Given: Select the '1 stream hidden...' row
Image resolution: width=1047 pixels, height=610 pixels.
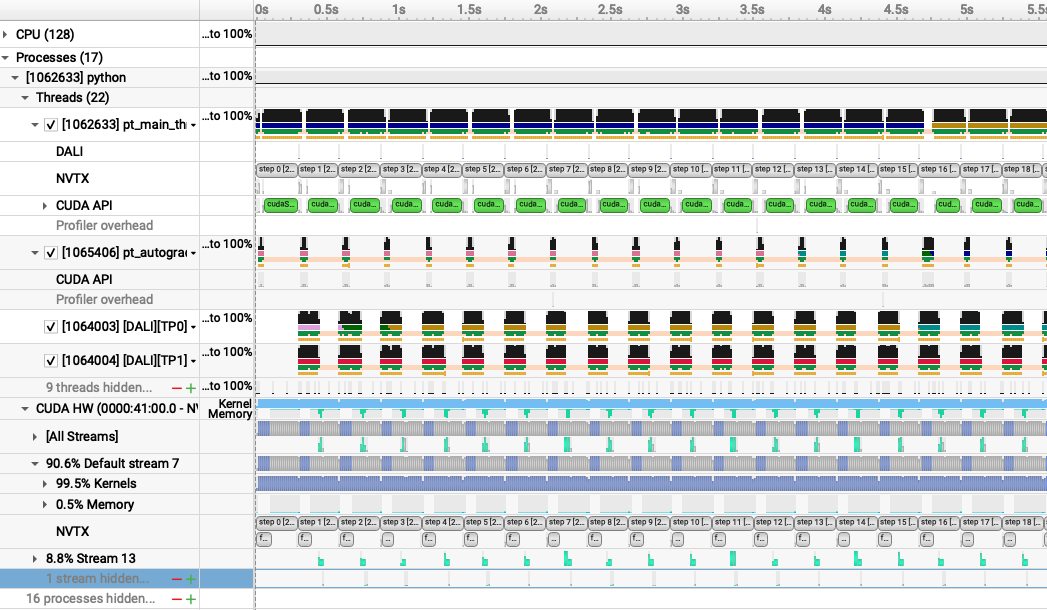Looking at the screenshot, I should pyautogui.click(x=127, y=579).
